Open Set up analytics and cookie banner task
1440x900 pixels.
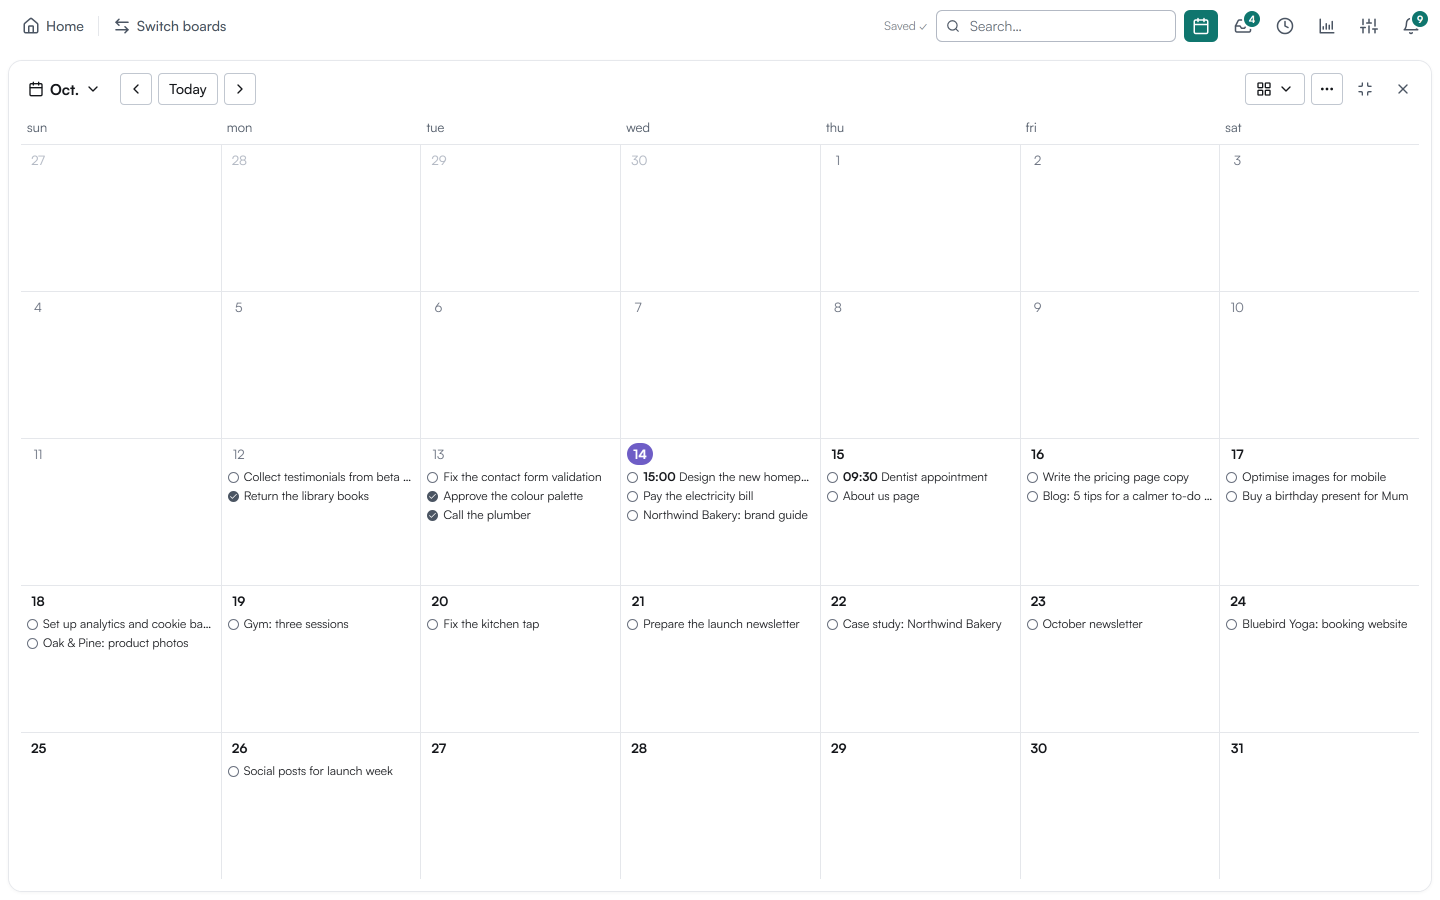[127, 624]
